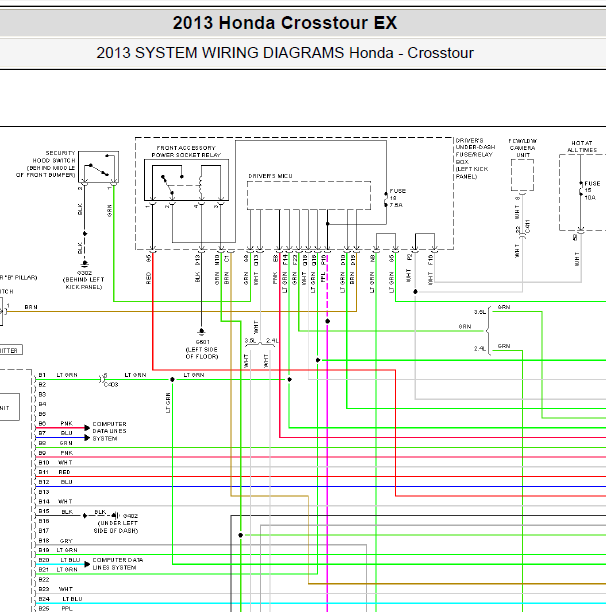The height and width of the screenshot is (612, 606).
Task: Click the G402 ground symbol beside B15
Action: pyautogui.click(x=116, y=516)
